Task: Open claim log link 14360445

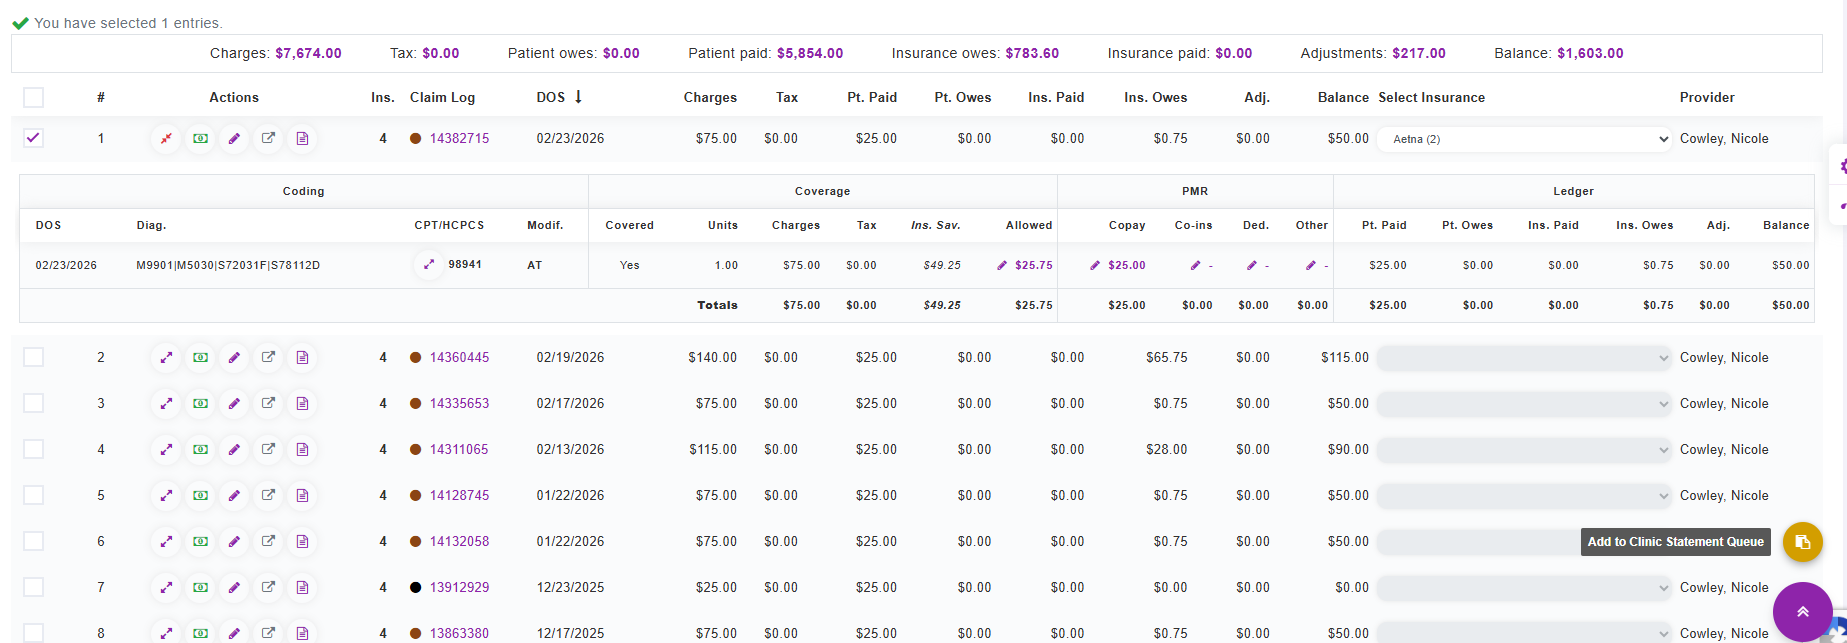Action: (459, 357)
